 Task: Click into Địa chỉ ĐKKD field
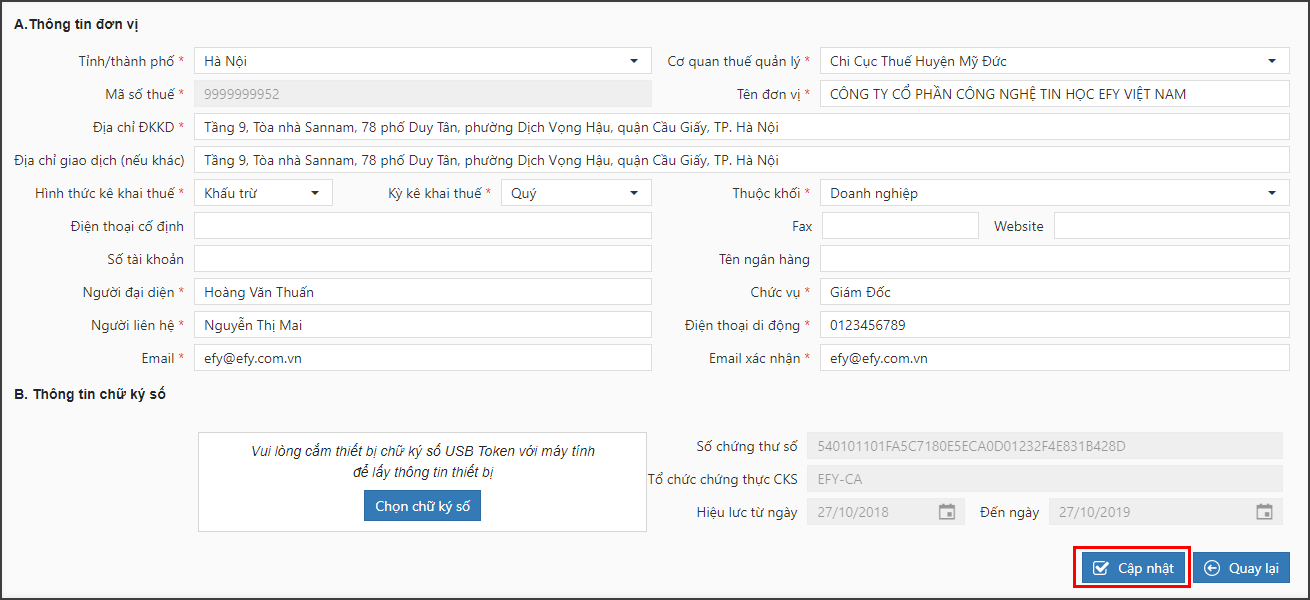741,127
